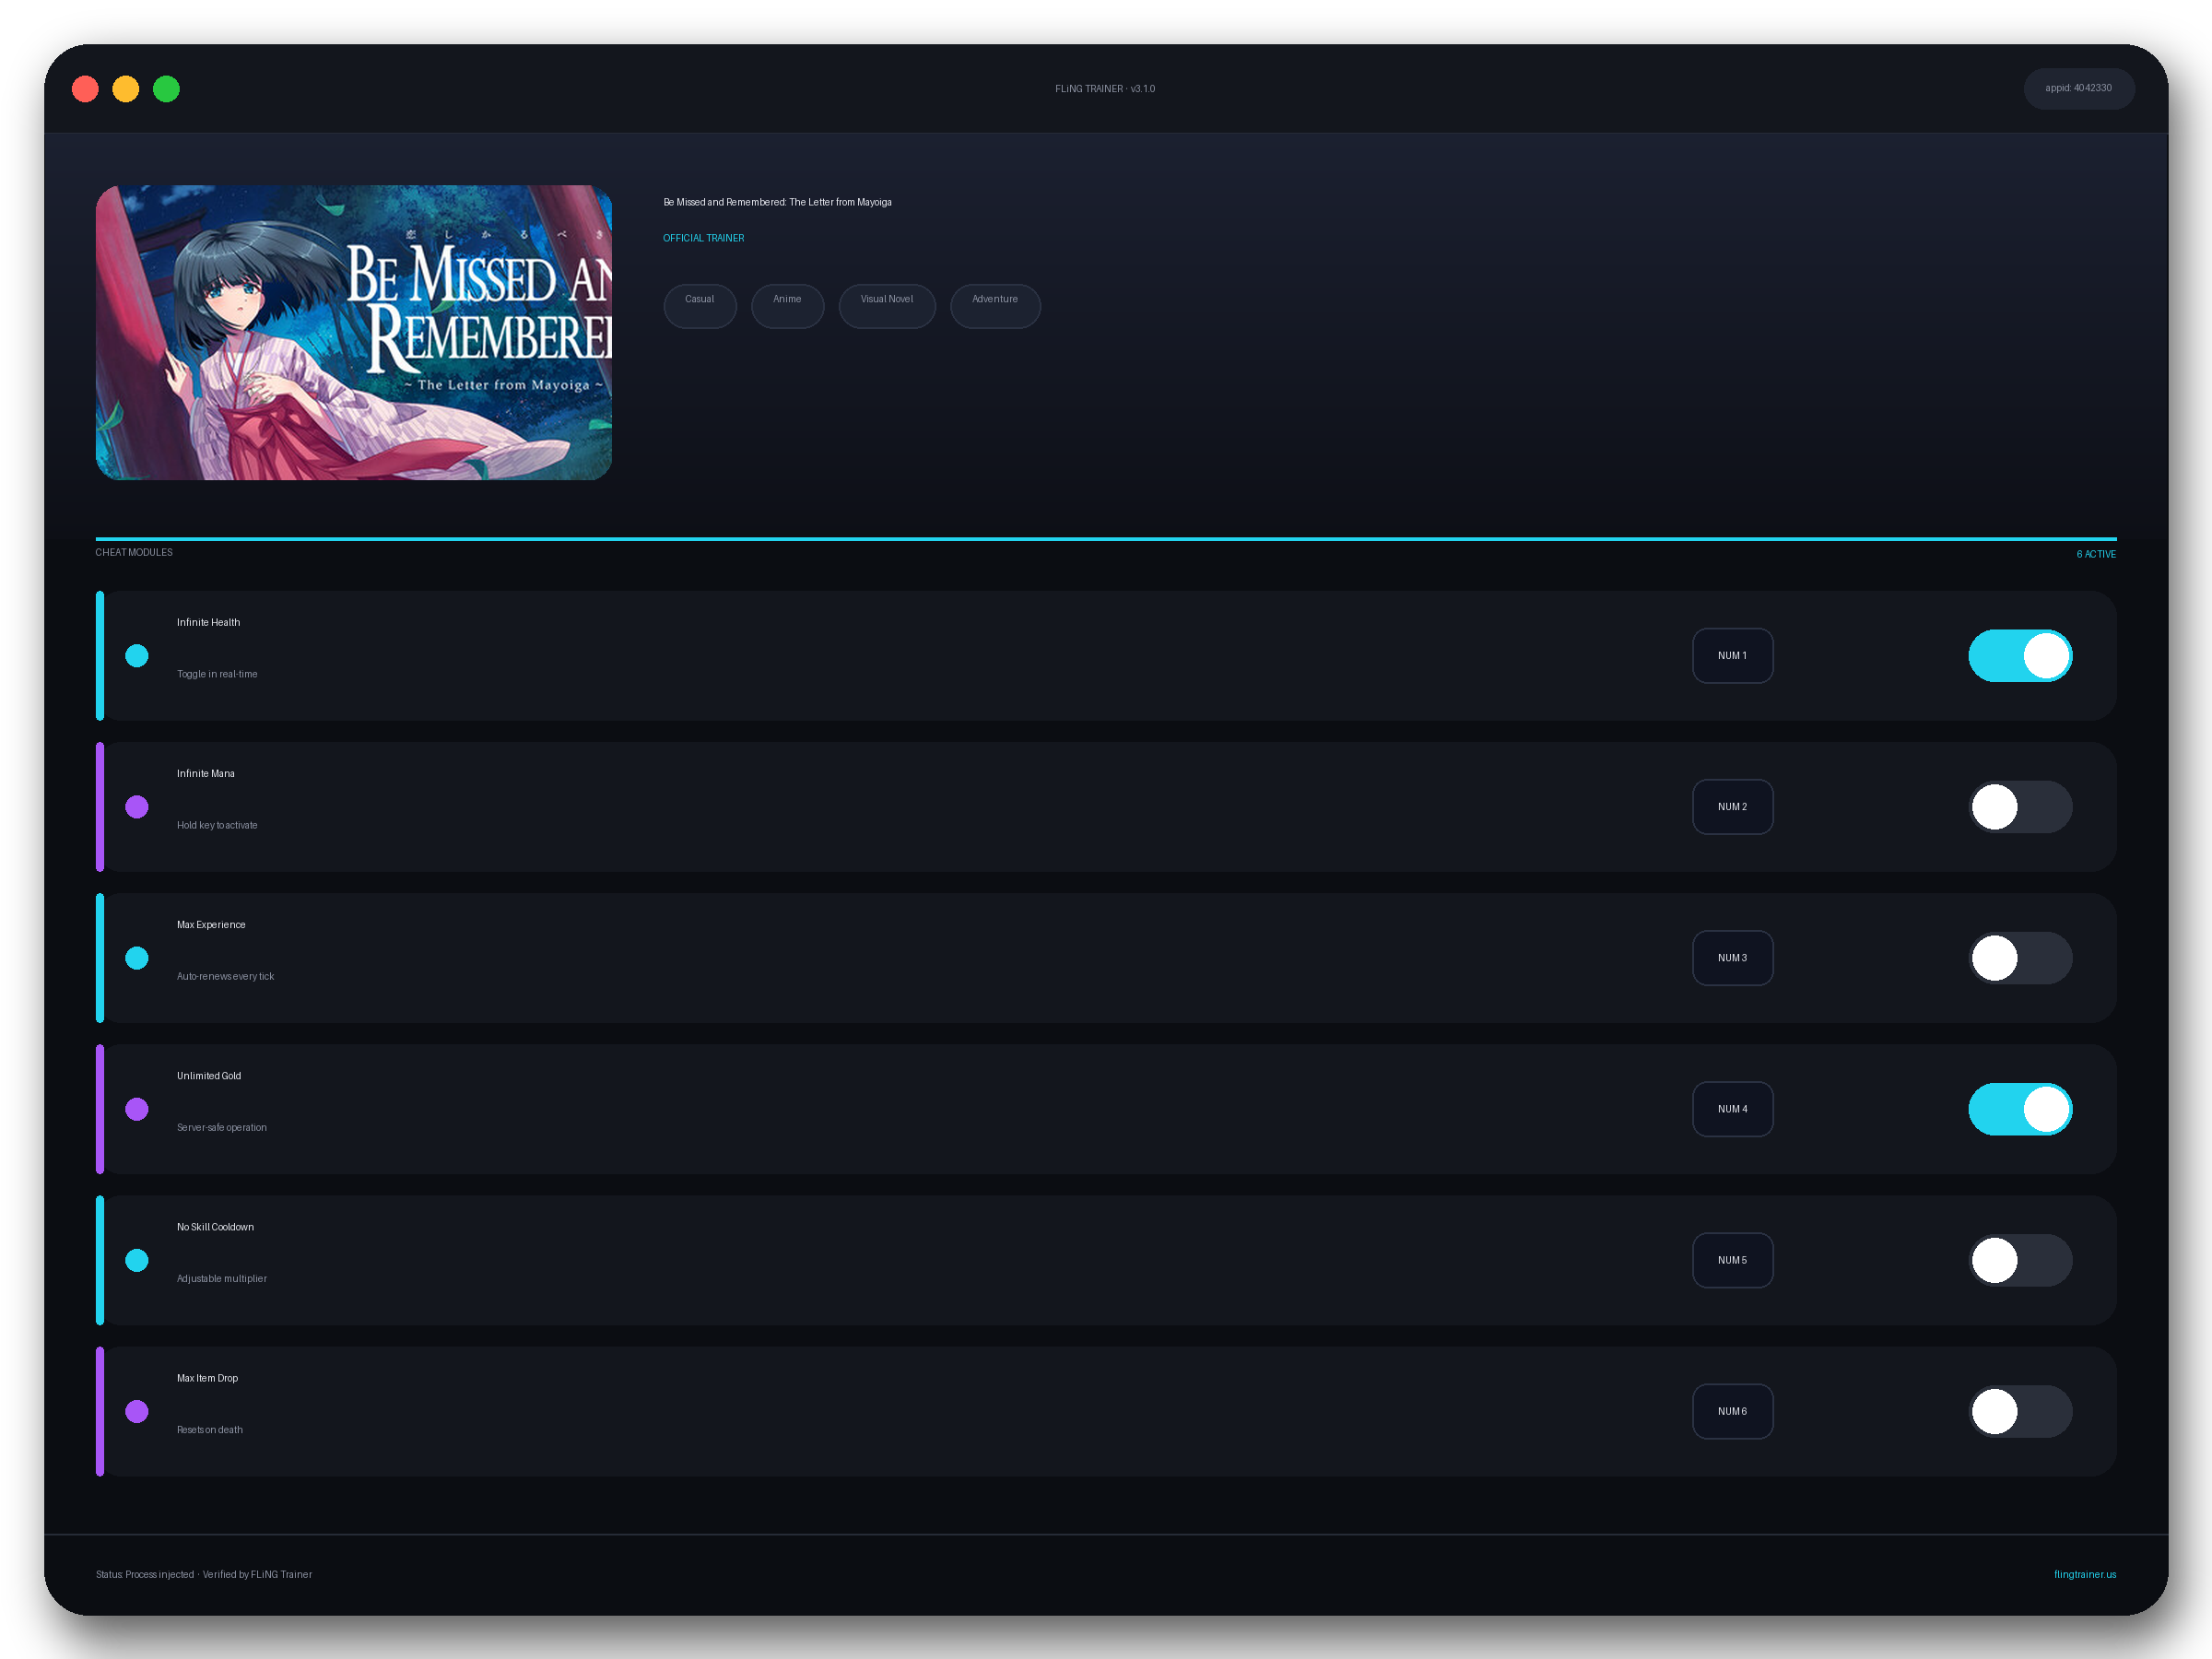The image size is (2212, 1659).
Task: Enable the Infinite Mana toggle
Action: click(2020, 807)
